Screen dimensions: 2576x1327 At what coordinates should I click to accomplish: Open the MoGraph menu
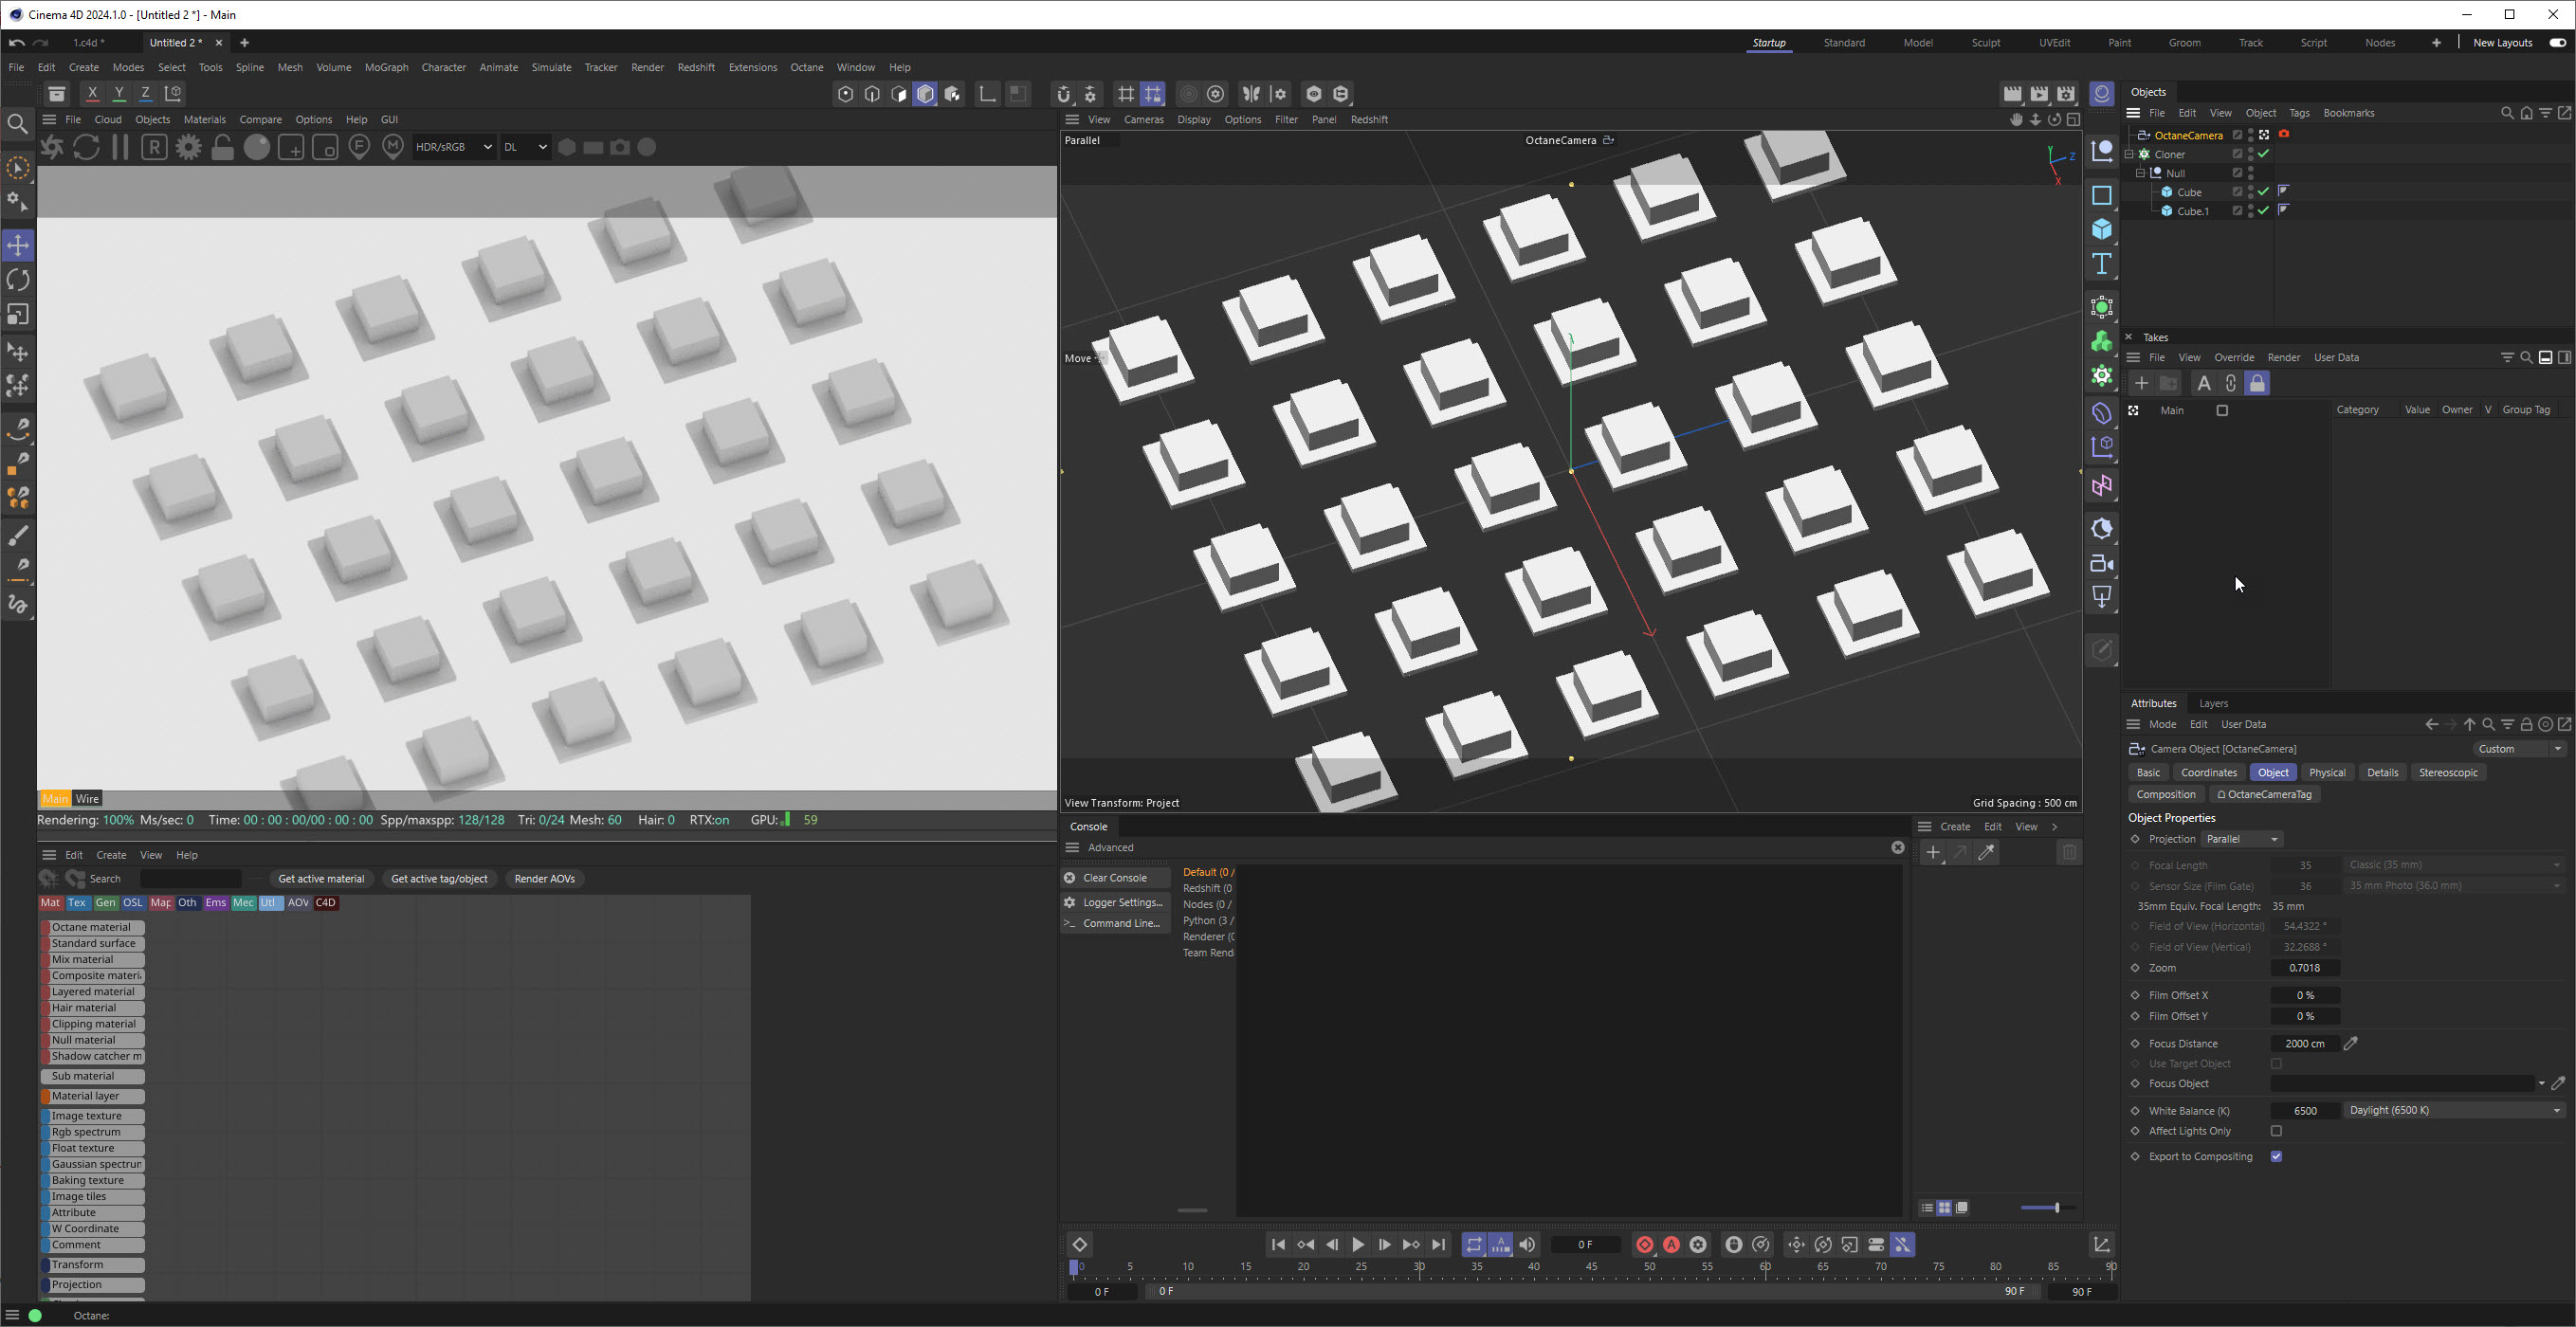[386, 67]
